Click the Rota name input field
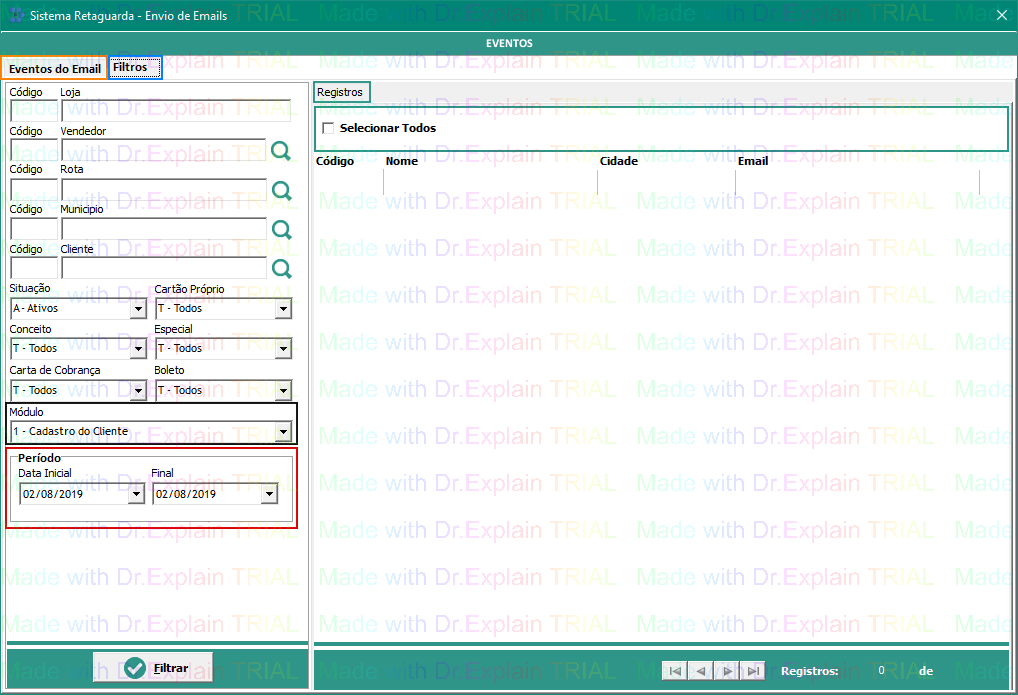 click(x=164, y=190)
